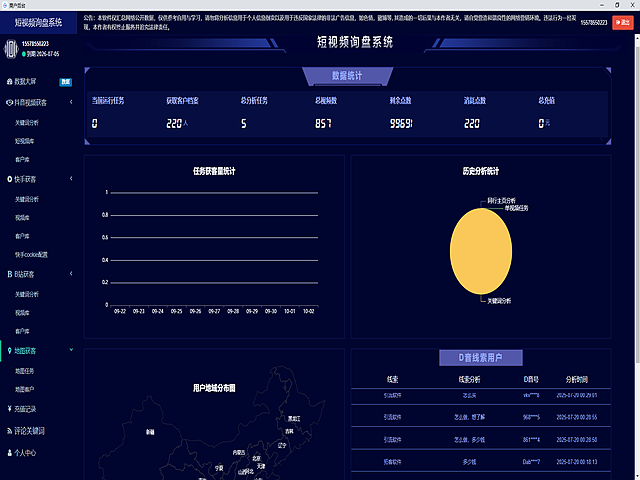Click the B站获客 section icon

click(x=9, y=274)
